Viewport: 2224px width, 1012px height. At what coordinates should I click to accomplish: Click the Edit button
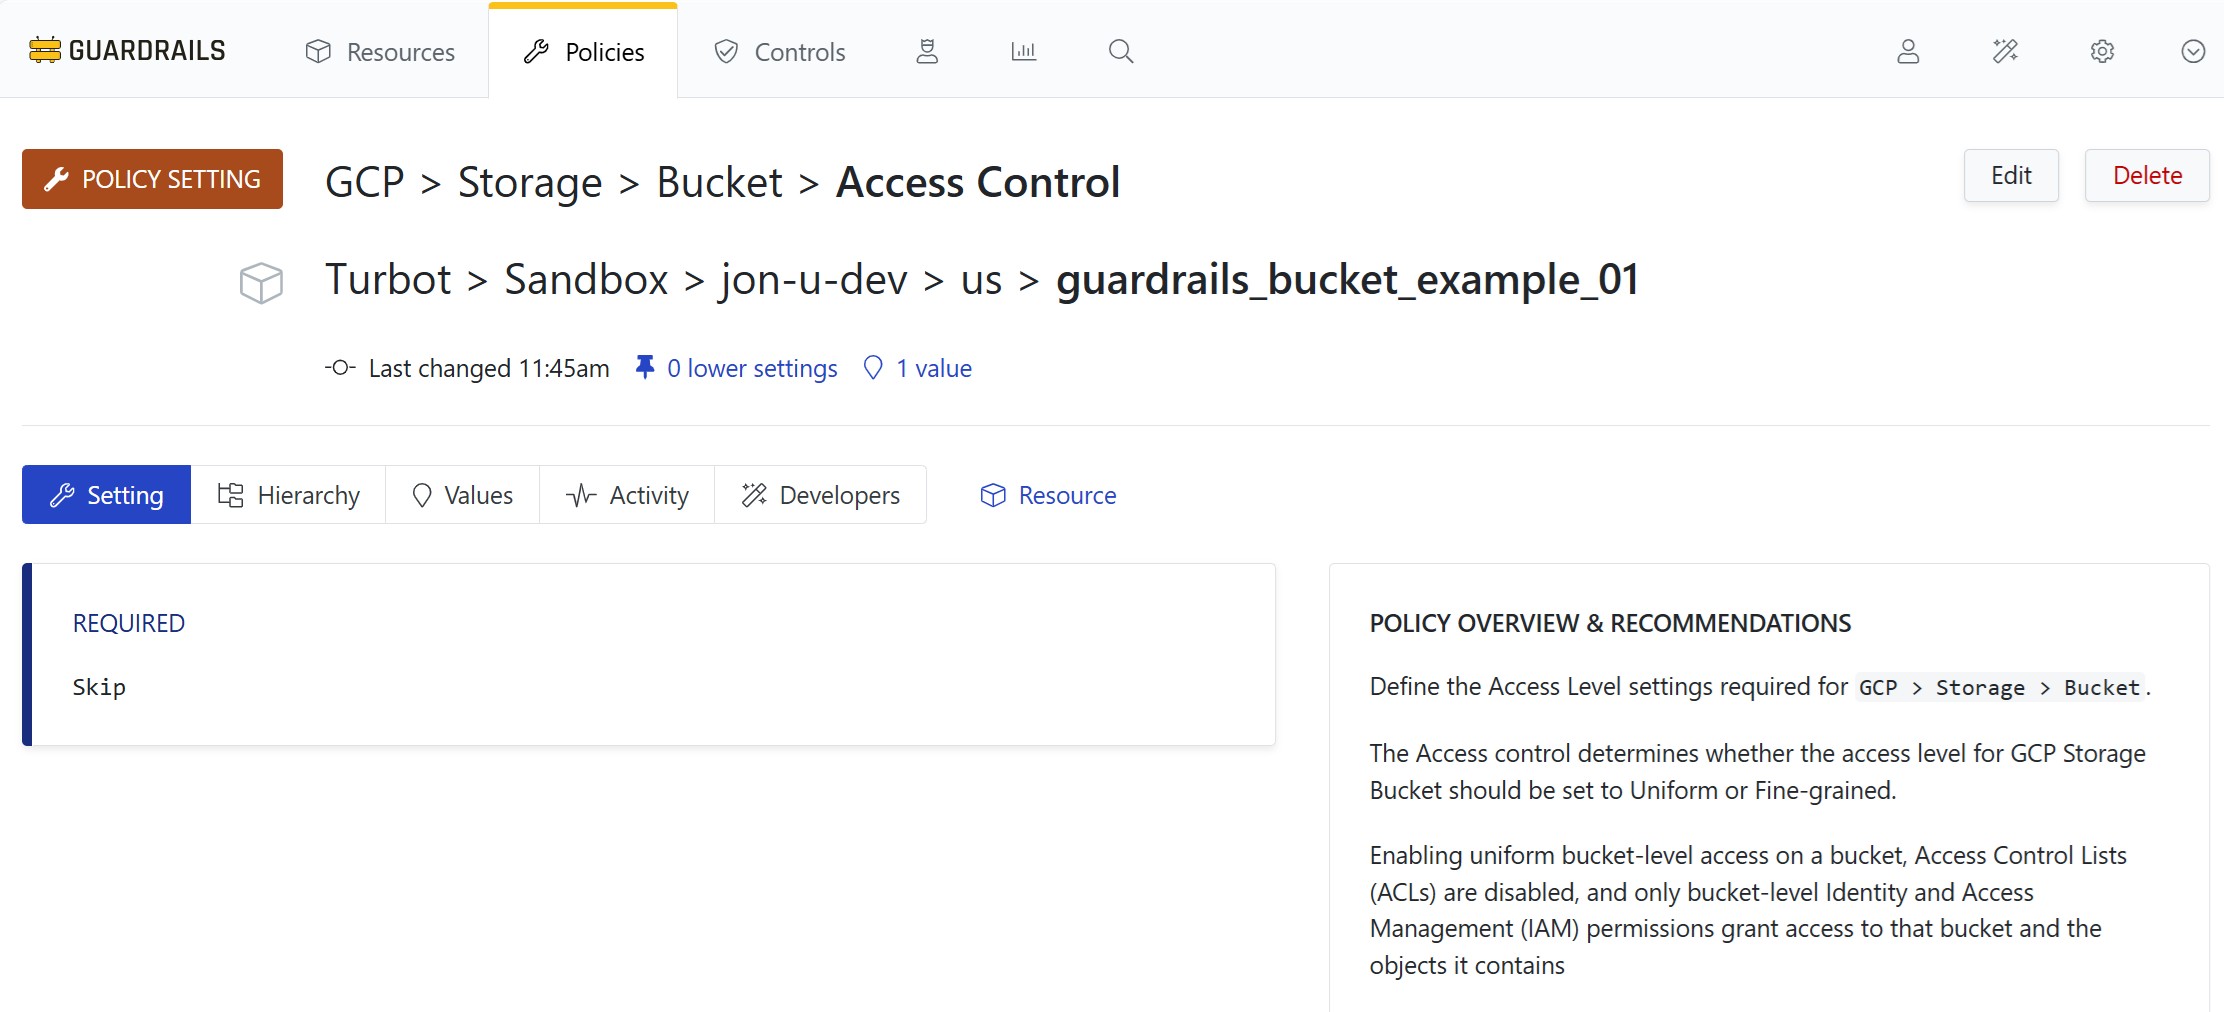pos(2011,176)
